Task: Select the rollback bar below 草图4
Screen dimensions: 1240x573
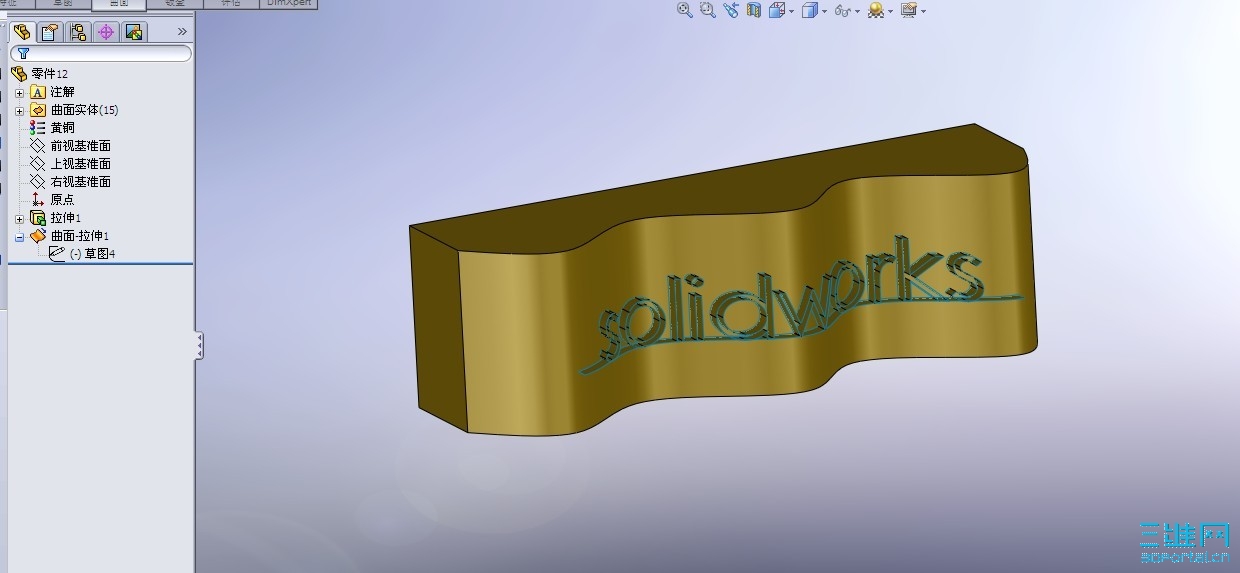Action: click(100, 264)
